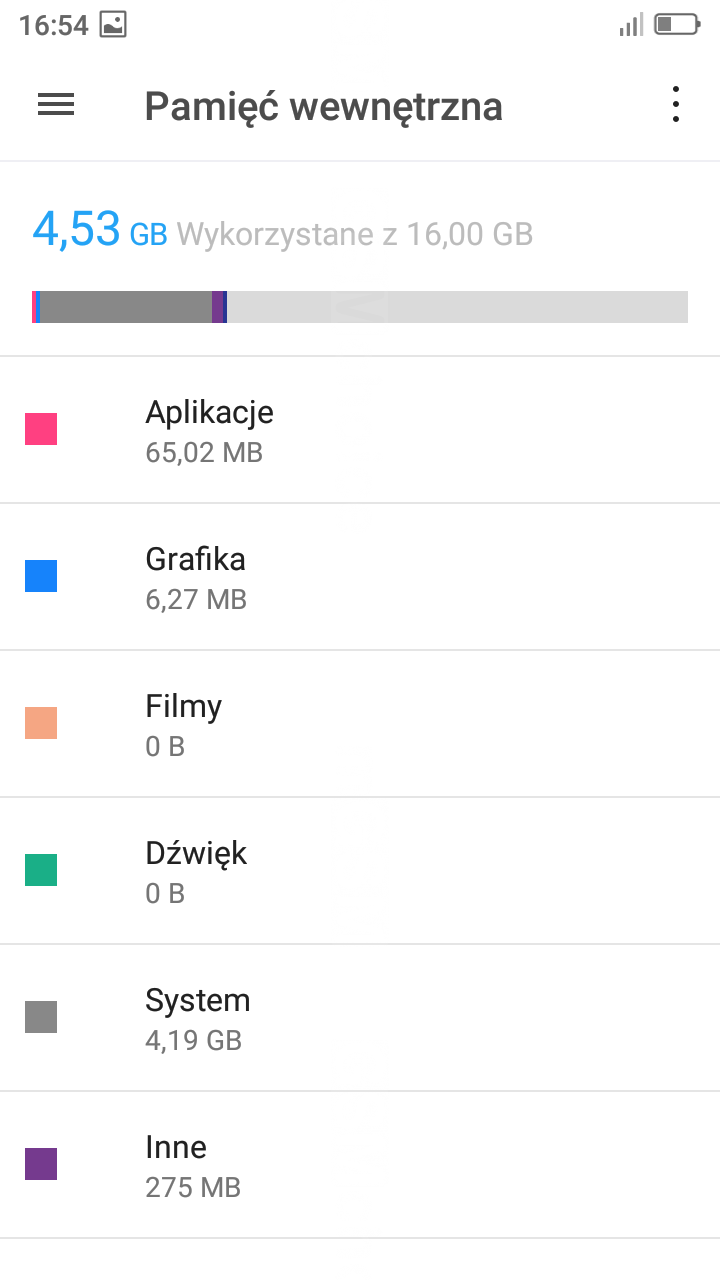The height and width of the screenshot is (1280, 720).
Task: Open the Filmy storage entry
Action: click(360, 724)
